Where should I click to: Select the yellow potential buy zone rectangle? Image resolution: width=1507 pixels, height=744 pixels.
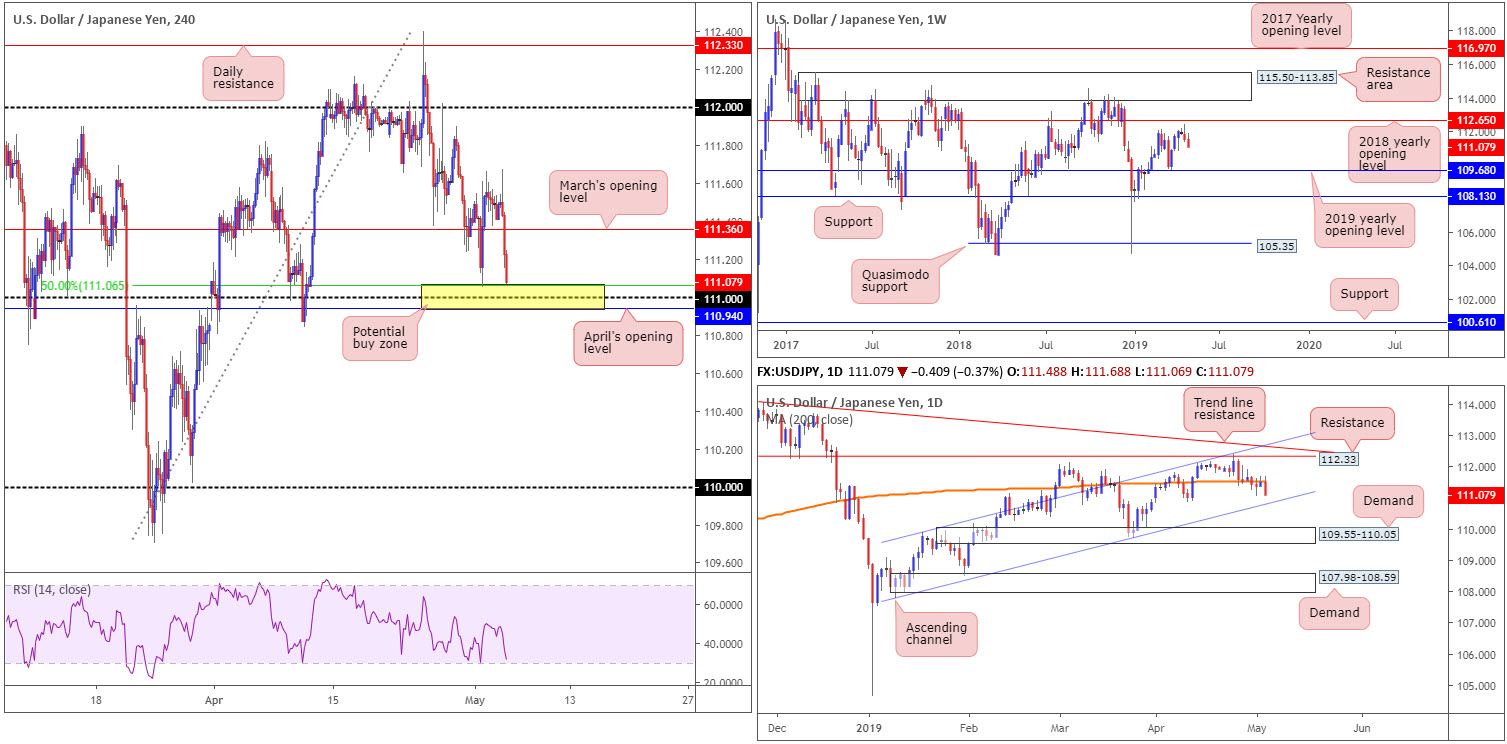512,296
